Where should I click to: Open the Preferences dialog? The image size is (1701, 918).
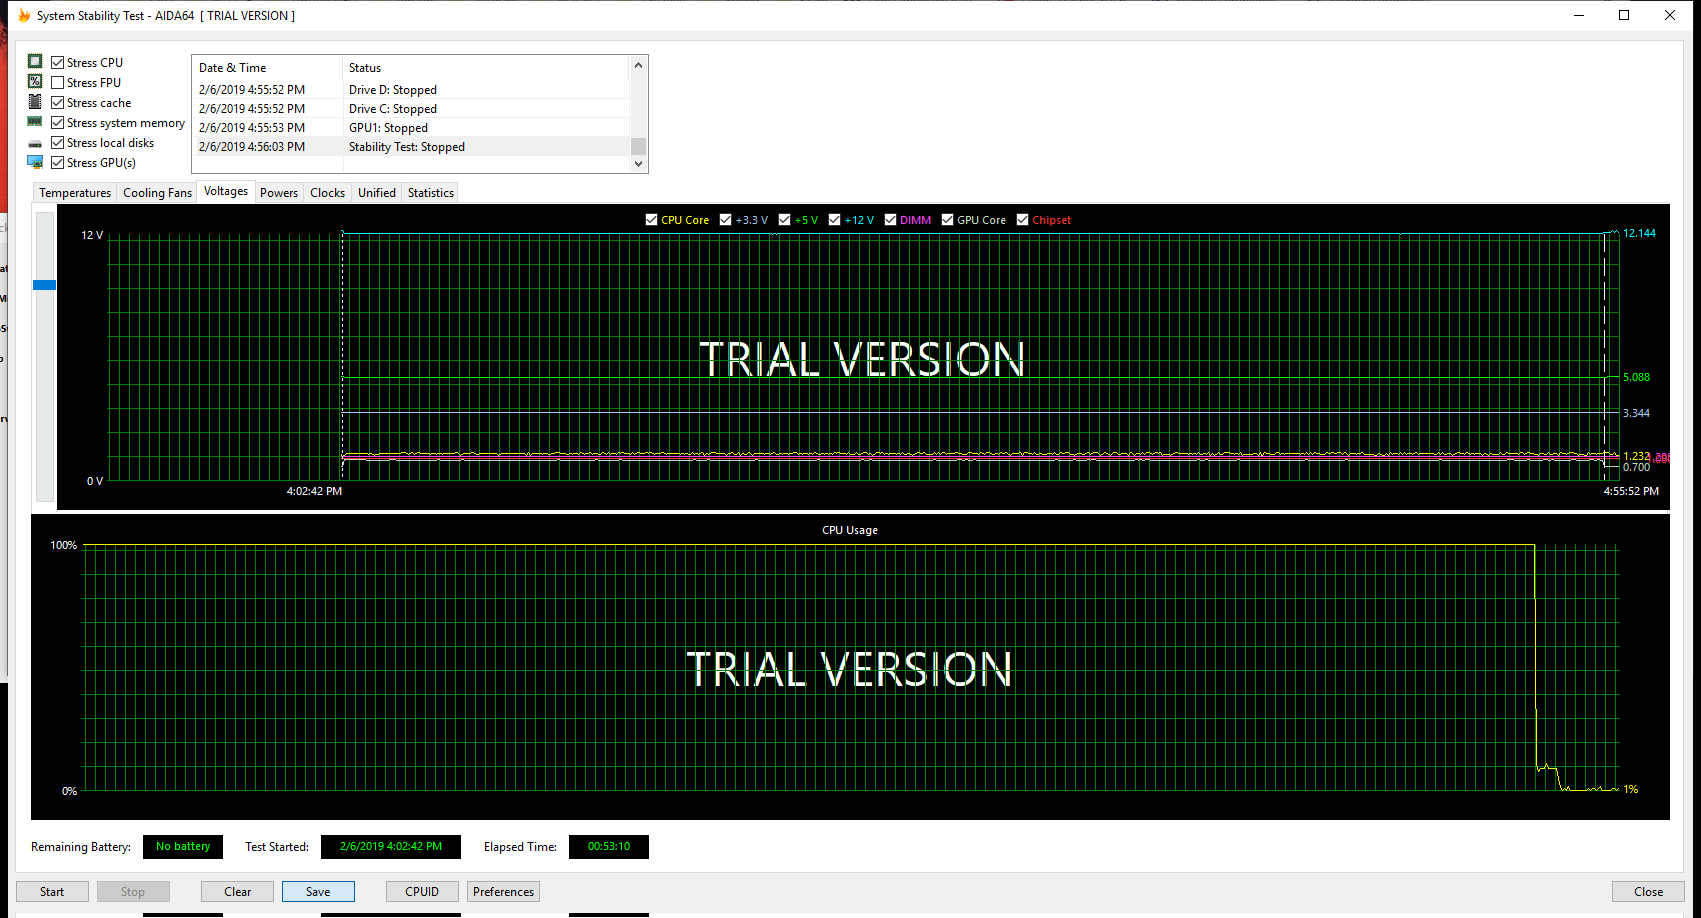click(x=503, y=891)
